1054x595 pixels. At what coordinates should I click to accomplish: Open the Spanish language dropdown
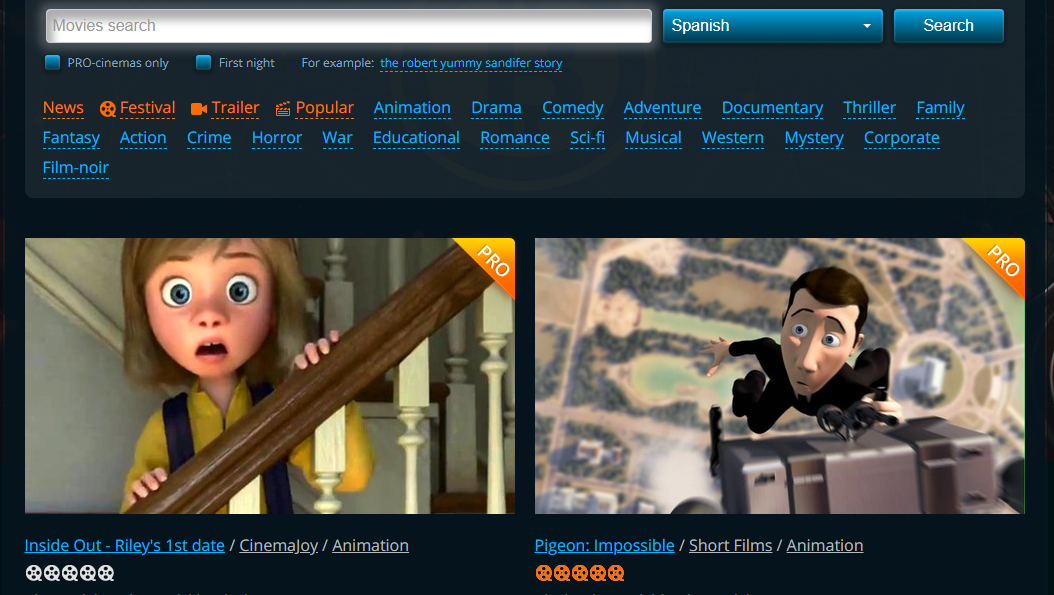click(772, 26)
